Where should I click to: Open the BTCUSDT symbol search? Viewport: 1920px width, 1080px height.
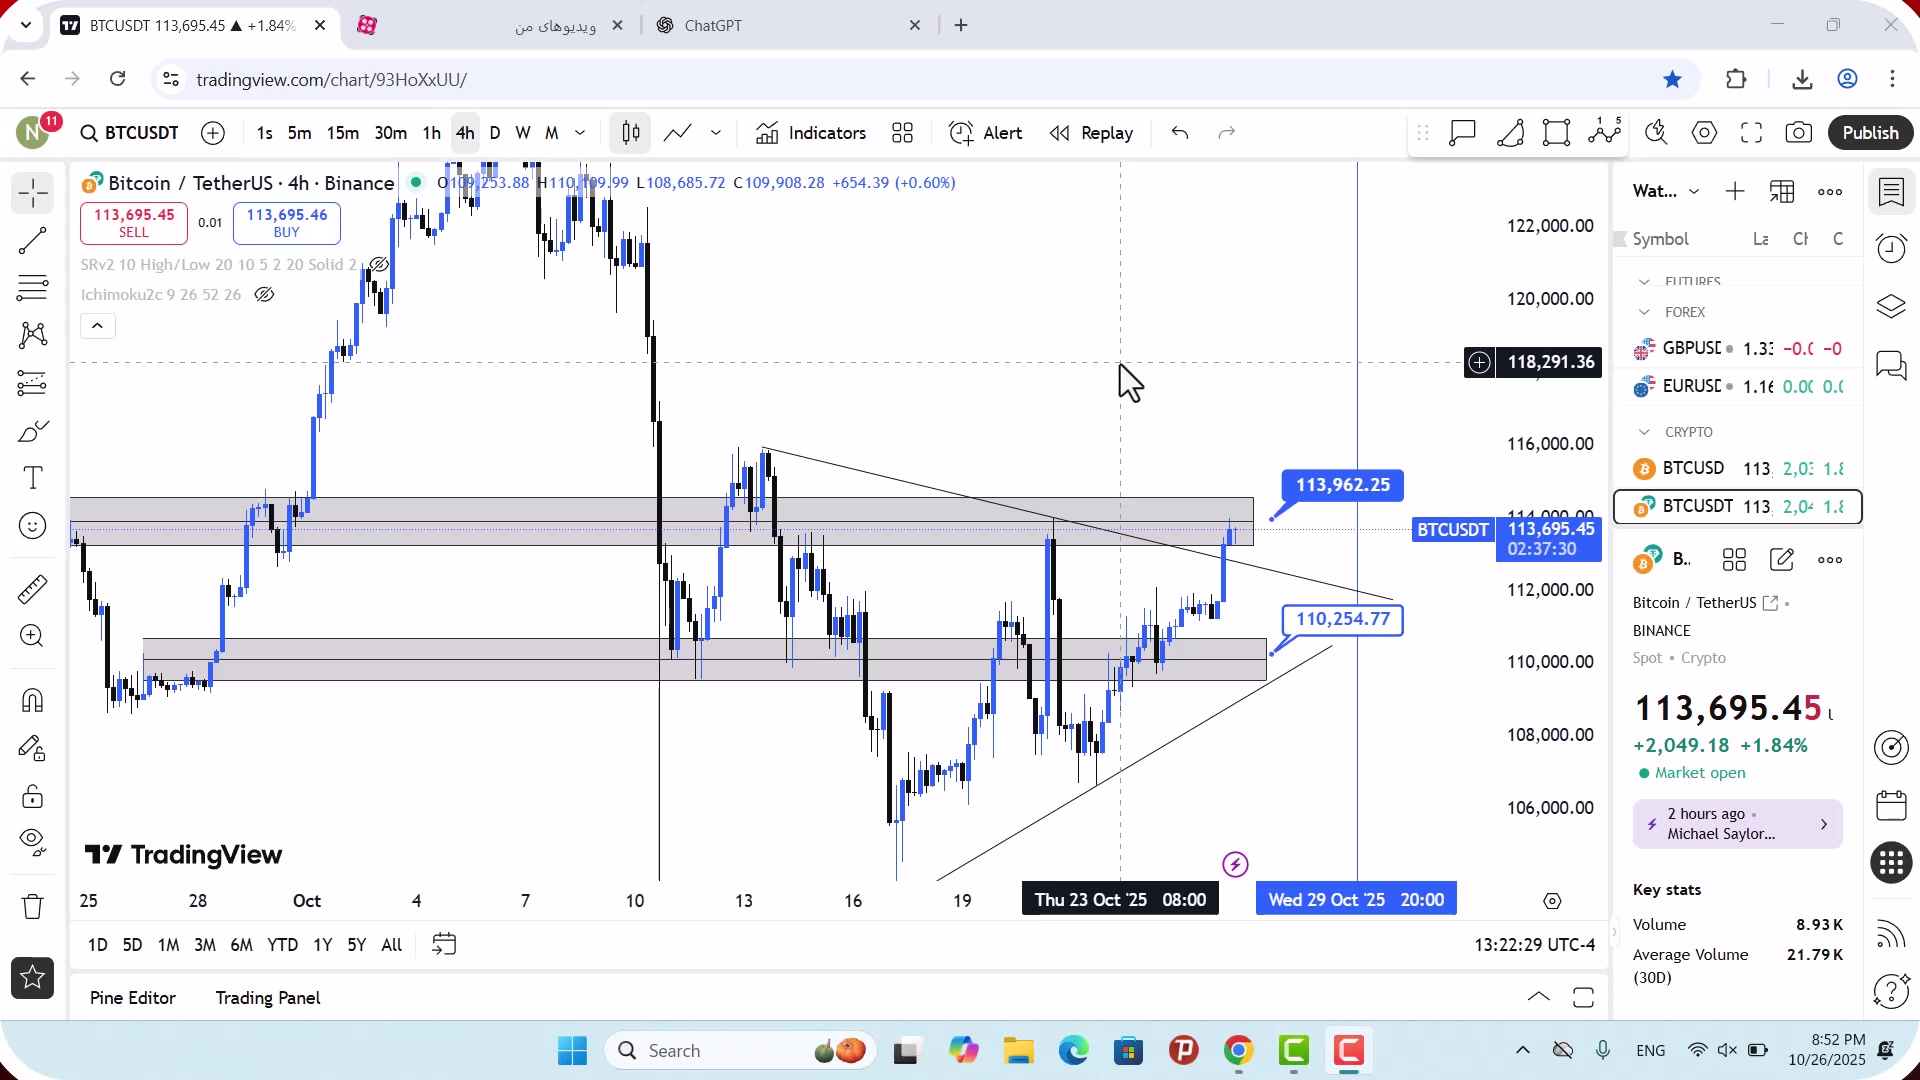point(130,133)
